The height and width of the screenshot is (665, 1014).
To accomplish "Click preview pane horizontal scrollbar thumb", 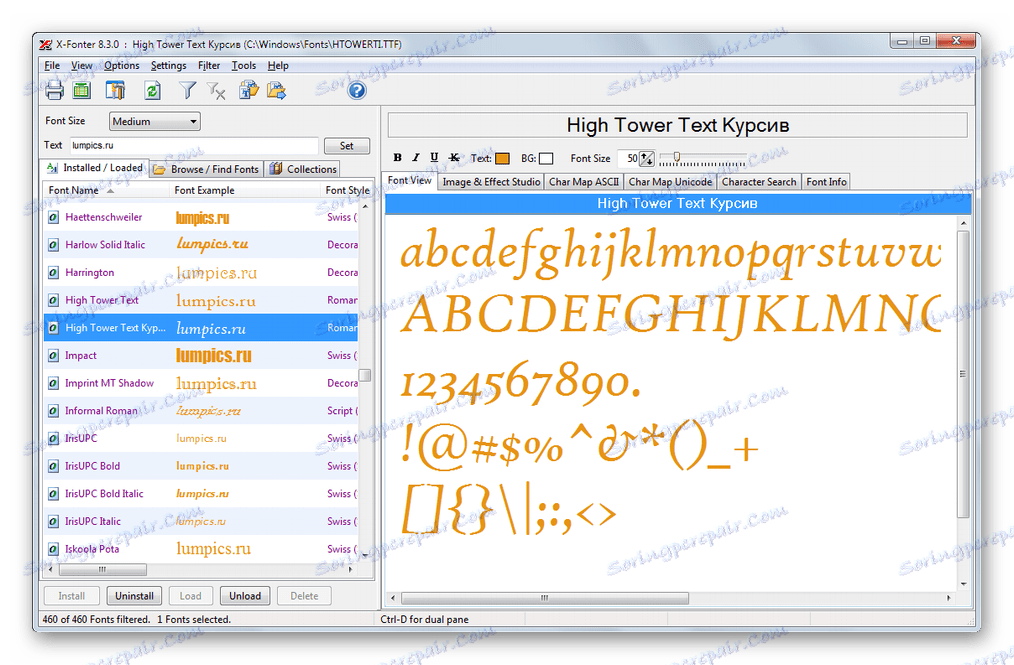I will (545, 598).
